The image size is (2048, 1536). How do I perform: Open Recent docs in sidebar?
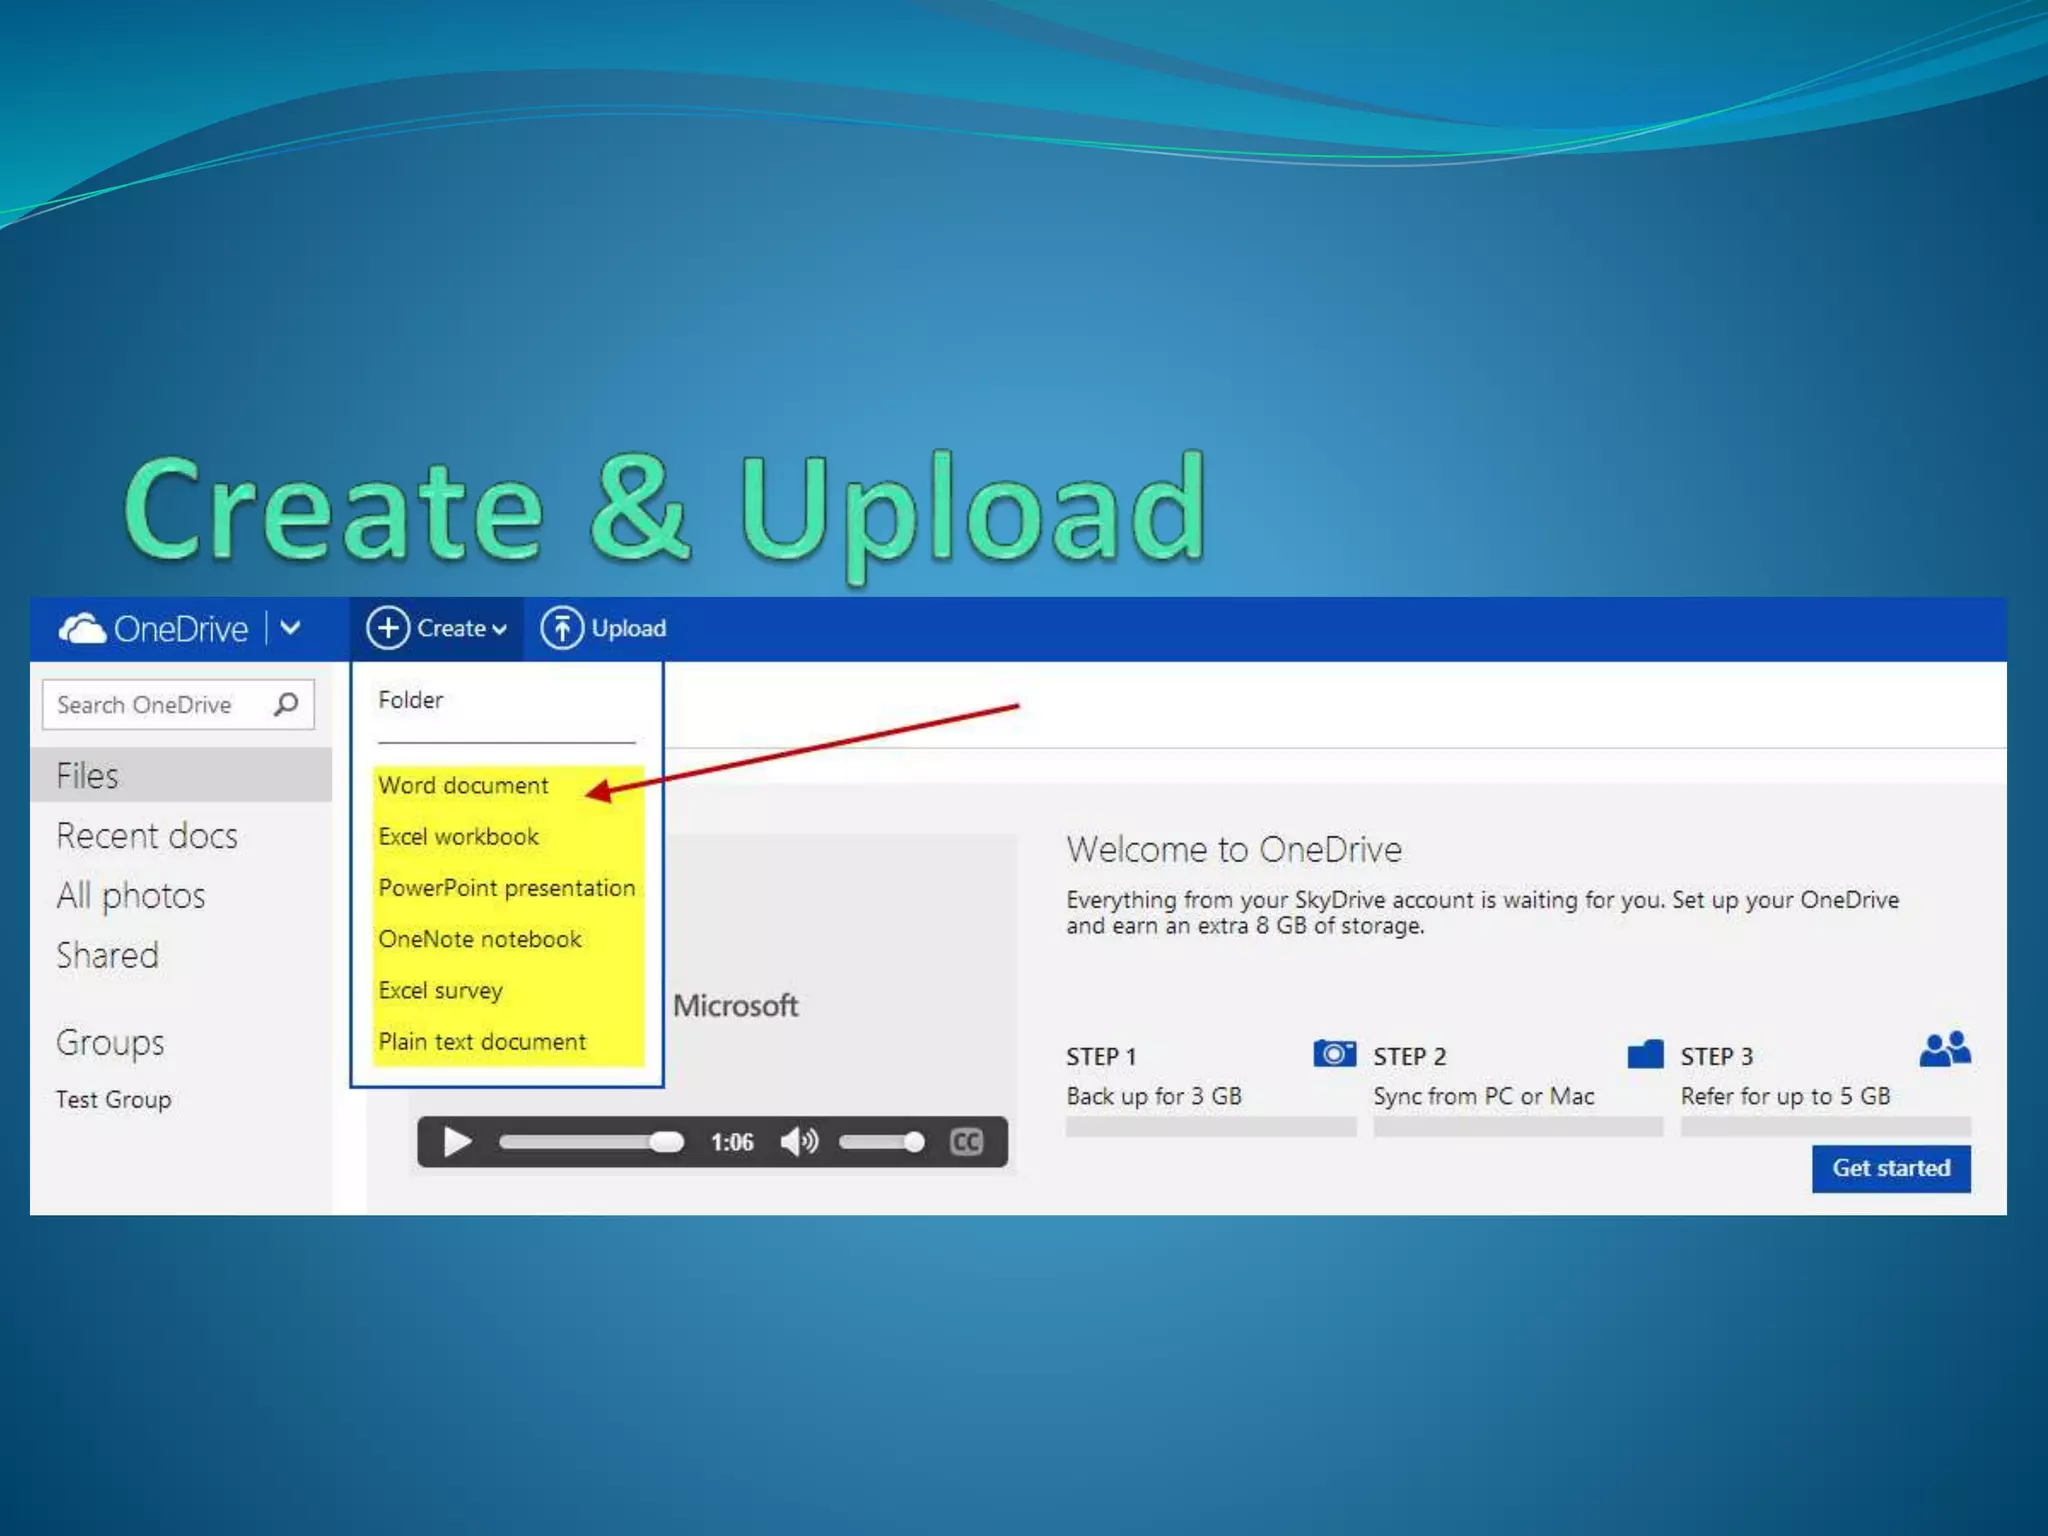pos(147,835)
